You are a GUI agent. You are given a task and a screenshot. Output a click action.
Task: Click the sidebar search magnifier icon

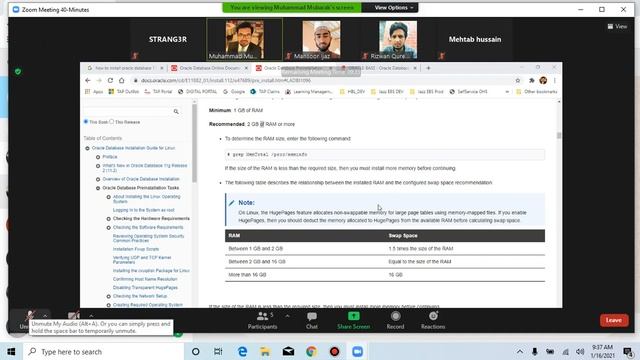coord(176,111)
